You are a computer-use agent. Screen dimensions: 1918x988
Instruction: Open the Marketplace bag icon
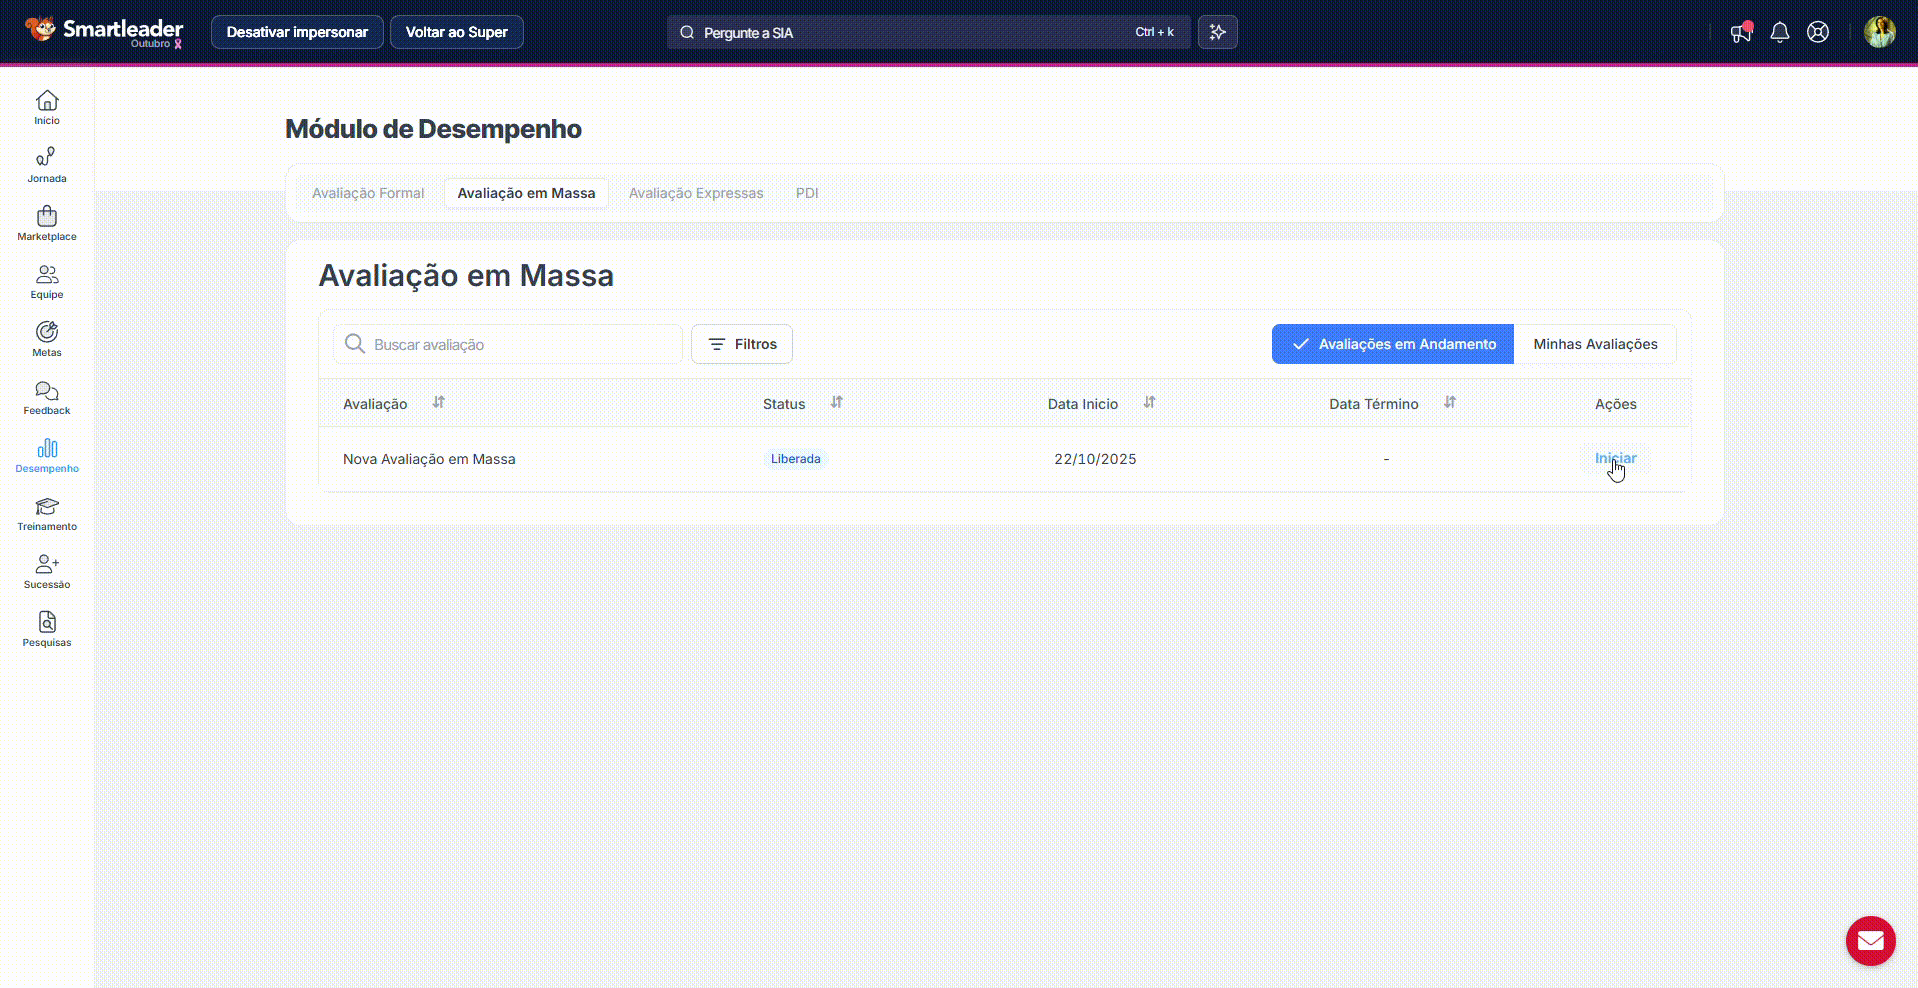47,217
